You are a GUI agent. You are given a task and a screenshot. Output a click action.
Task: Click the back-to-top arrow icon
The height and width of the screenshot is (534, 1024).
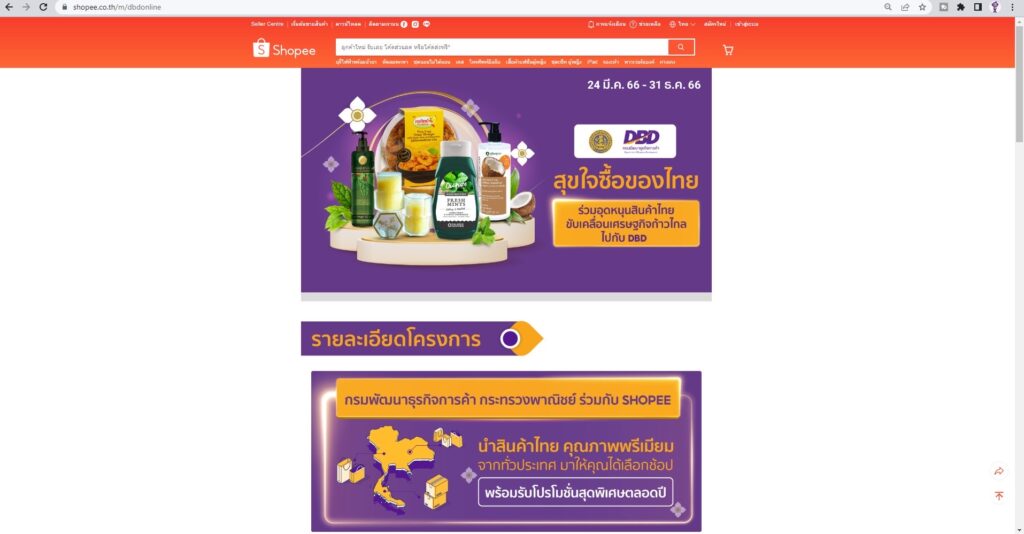click(999, 496)
